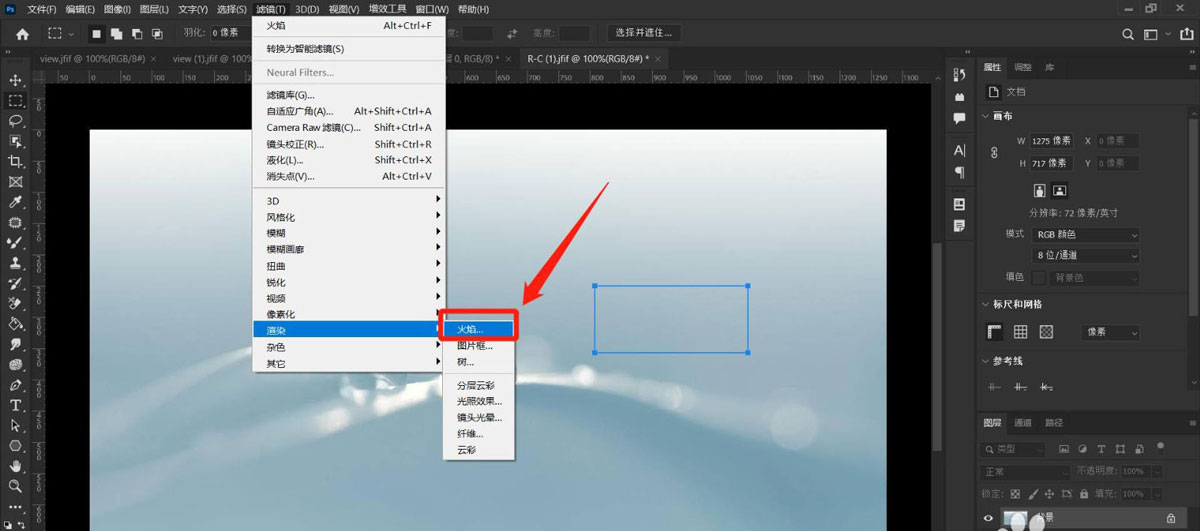
Task: Select the Zoom tool
Action: [16, 486]
